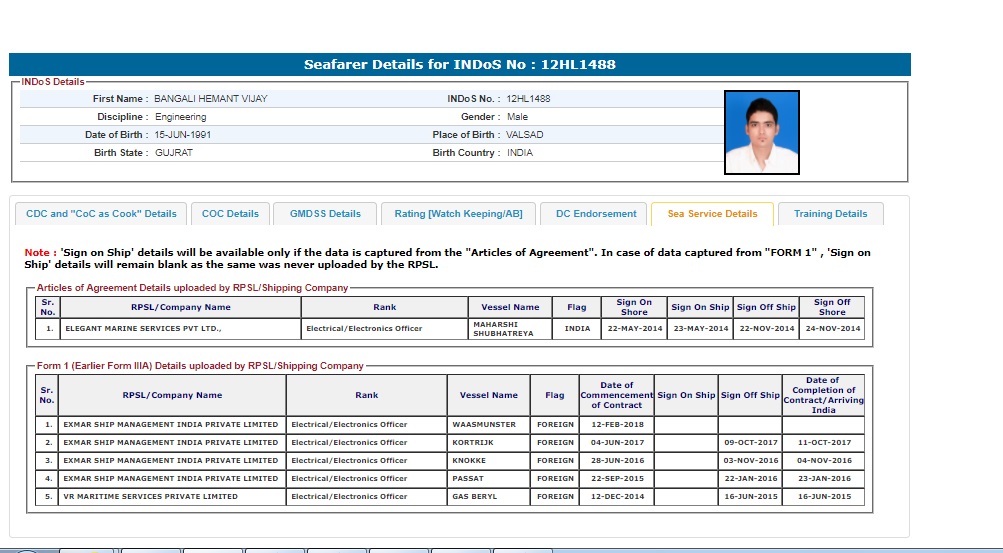Select the Rating [Watch Keeping/AB] tab
This screenshot has width=1003, height=553.
pyautogui.click(x=458, y=214)
